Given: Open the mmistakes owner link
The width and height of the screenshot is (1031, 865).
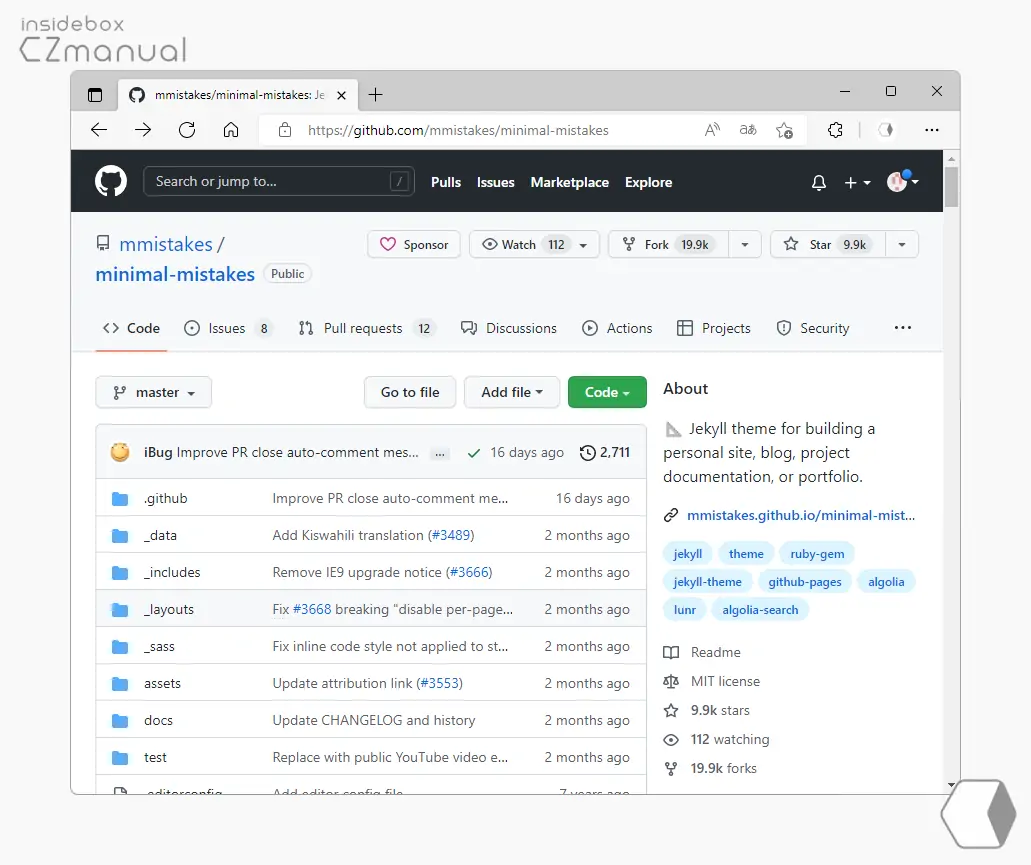Looking at the screenshot, I should pos(166,244).
